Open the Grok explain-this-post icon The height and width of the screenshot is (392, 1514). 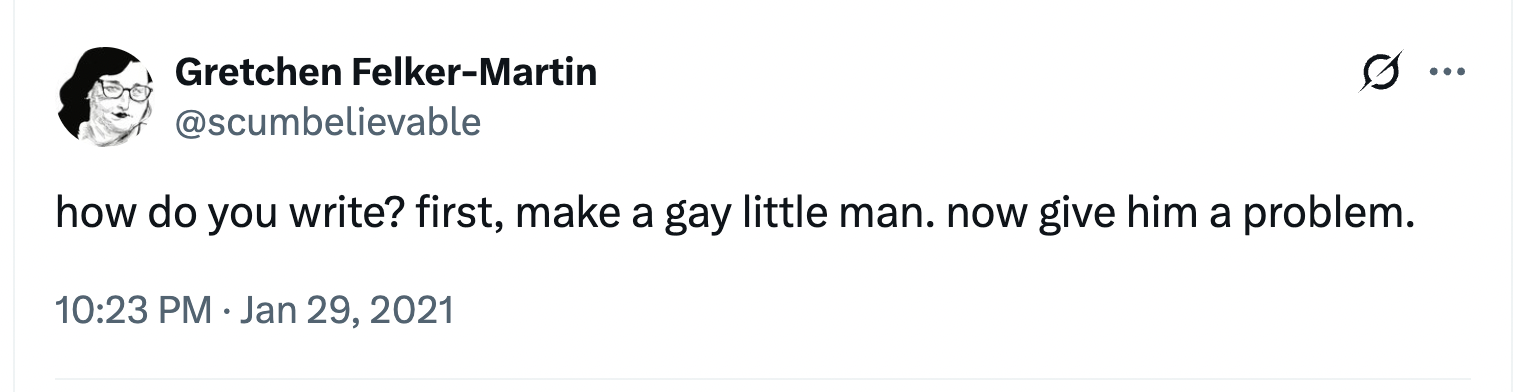pyautogui.click(x=1381, y=73)
